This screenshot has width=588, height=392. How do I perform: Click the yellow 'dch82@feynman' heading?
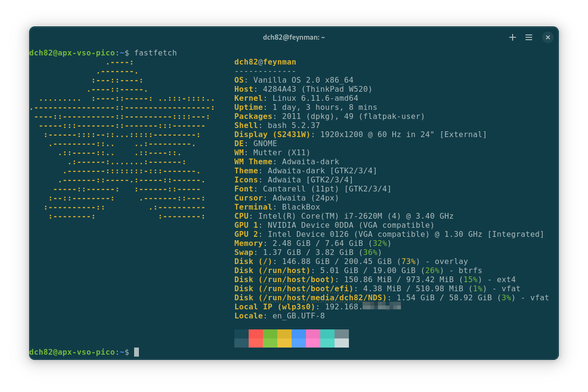[265, 62]
